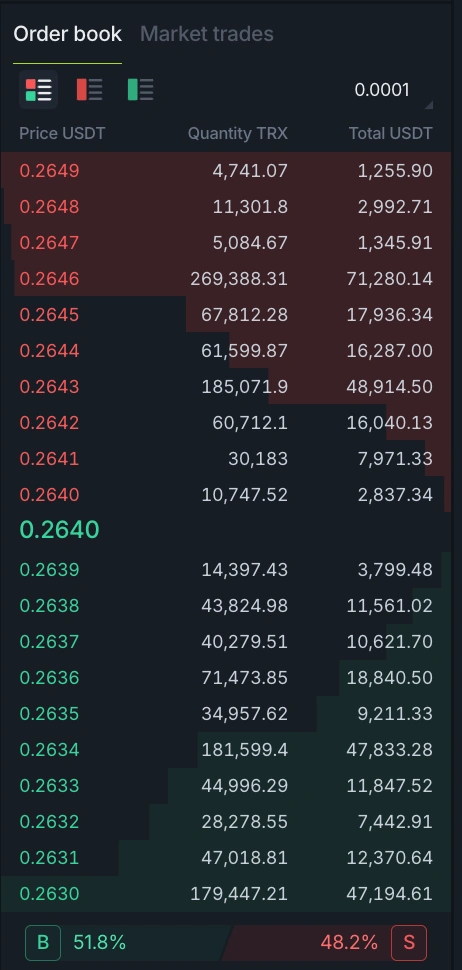Viewport: 462px width, 970px height.
Task: Click the 0.2640 last price indicator
Action: point(59,530)
